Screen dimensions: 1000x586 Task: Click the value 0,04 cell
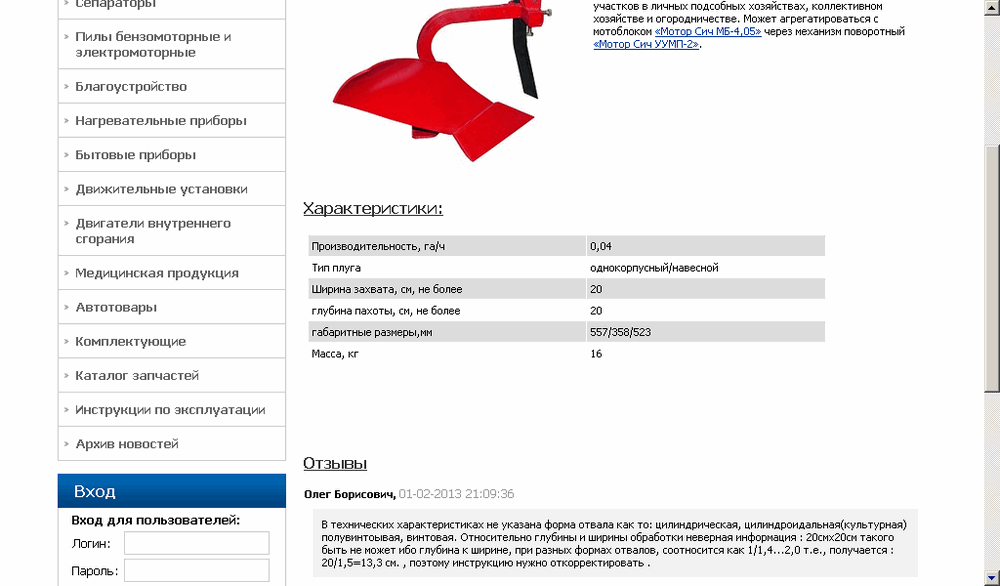(705, 246)
